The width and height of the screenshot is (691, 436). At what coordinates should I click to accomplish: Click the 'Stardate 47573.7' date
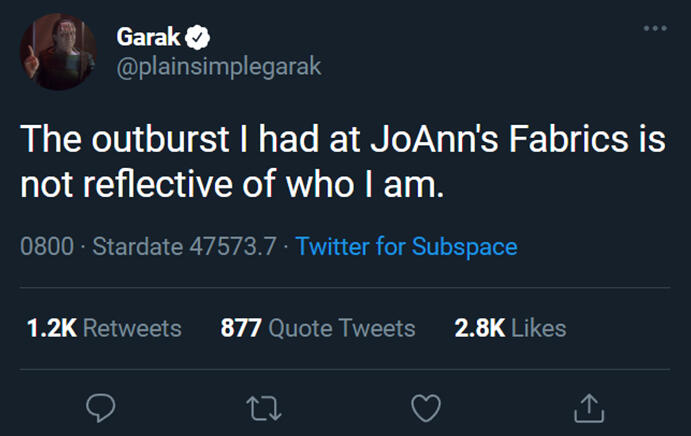(x=183, y=246)
